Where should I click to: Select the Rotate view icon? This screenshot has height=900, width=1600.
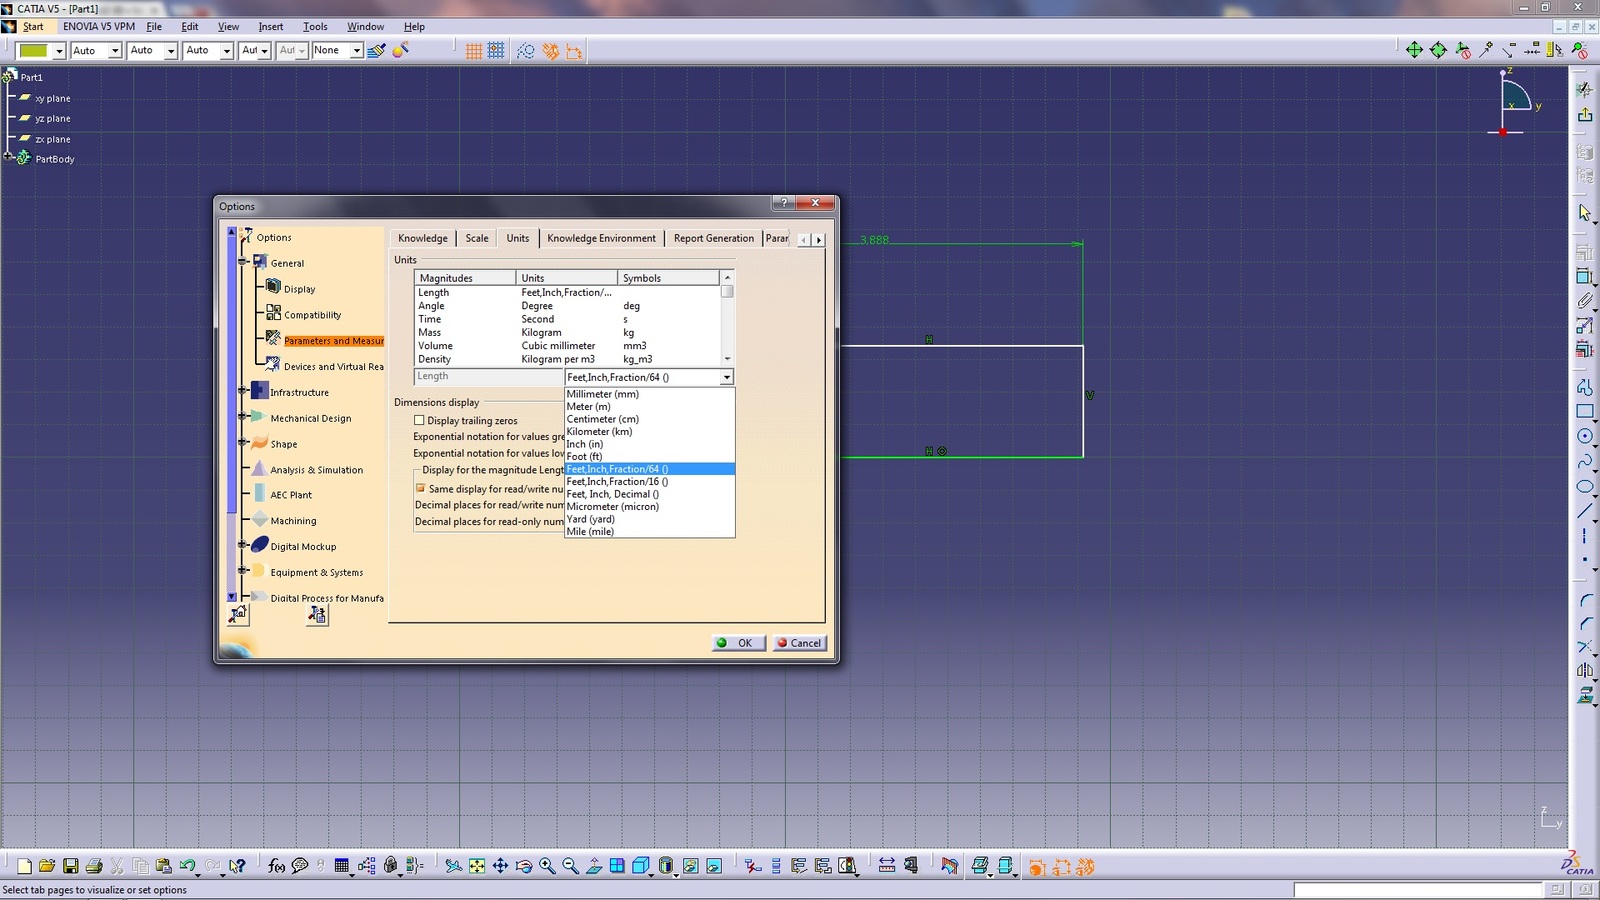click(x=524, y=866)
